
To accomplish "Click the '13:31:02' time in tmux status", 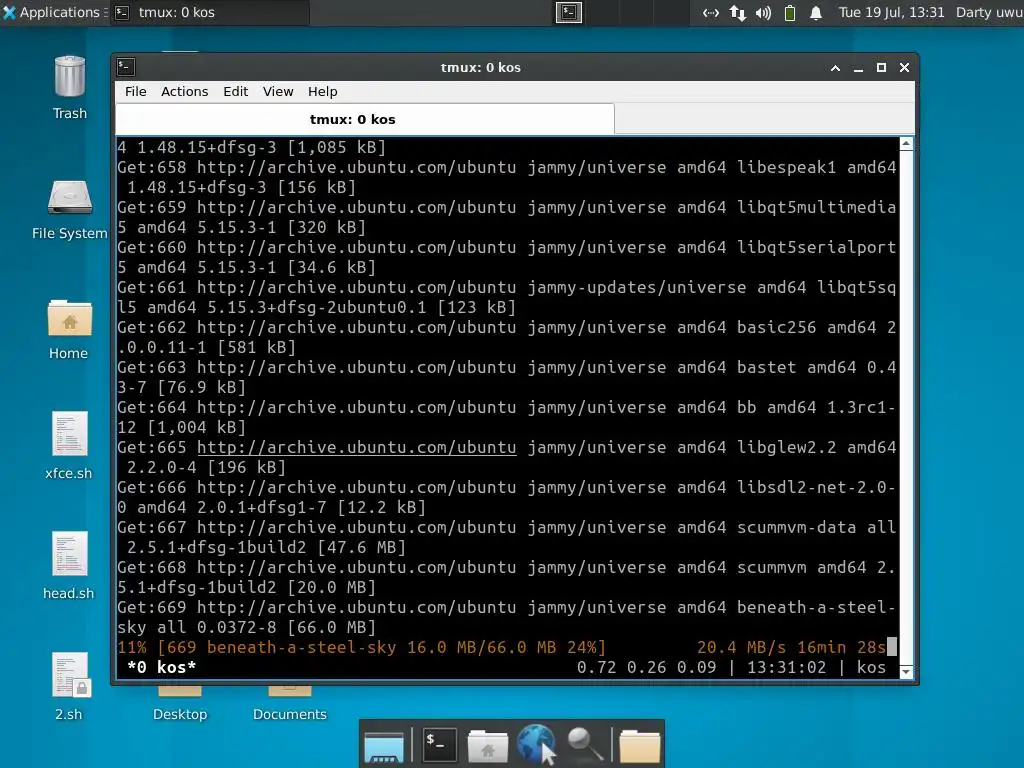I will pyautogui.click(x=786, y=667).
